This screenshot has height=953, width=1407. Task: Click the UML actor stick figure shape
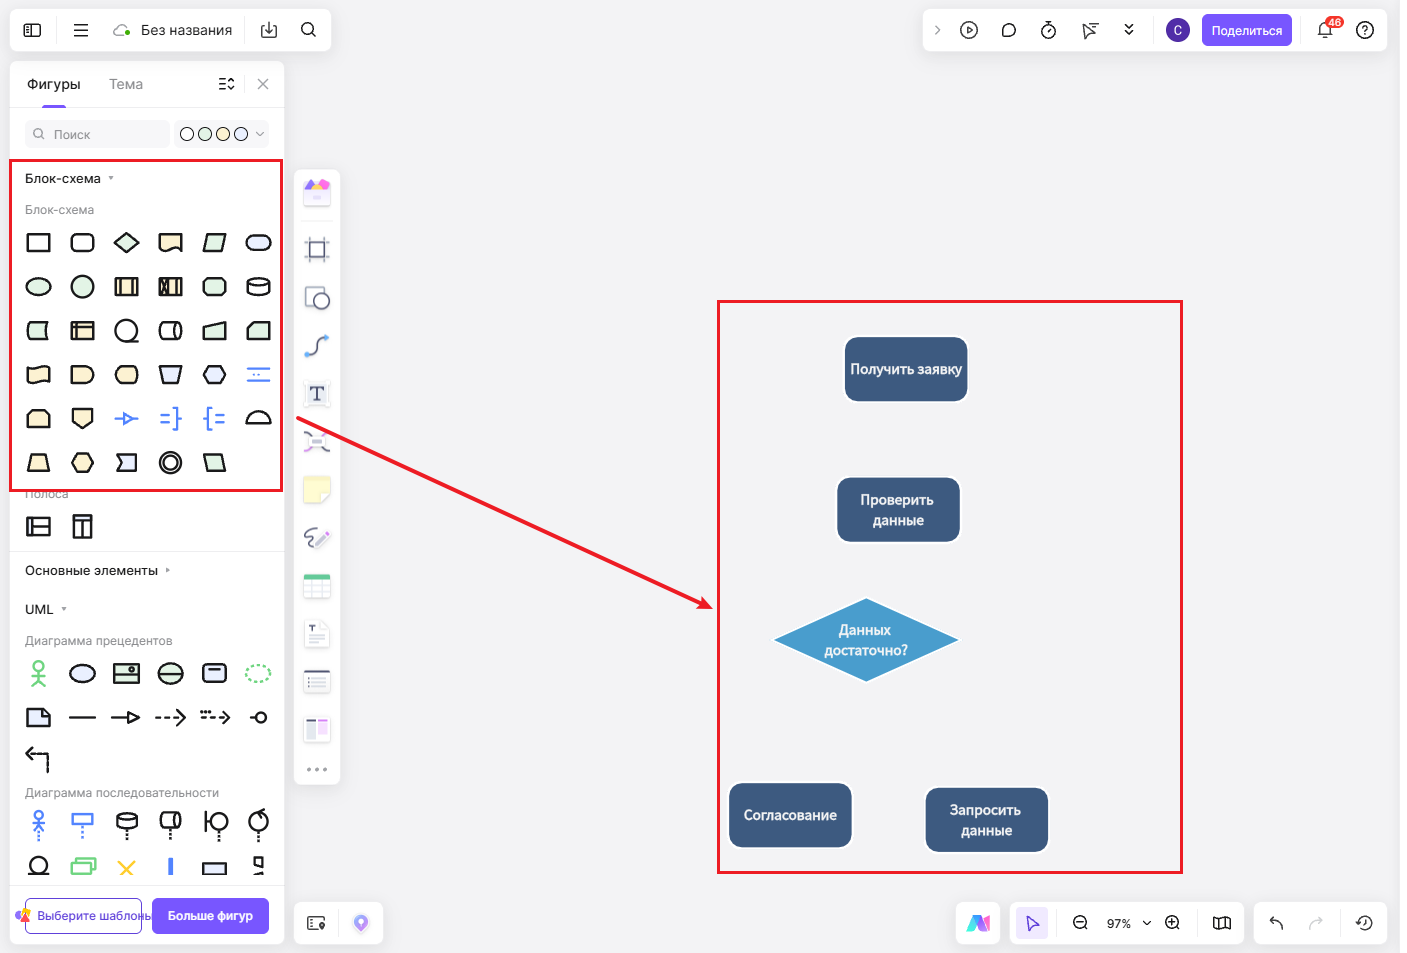coord(39,674)
